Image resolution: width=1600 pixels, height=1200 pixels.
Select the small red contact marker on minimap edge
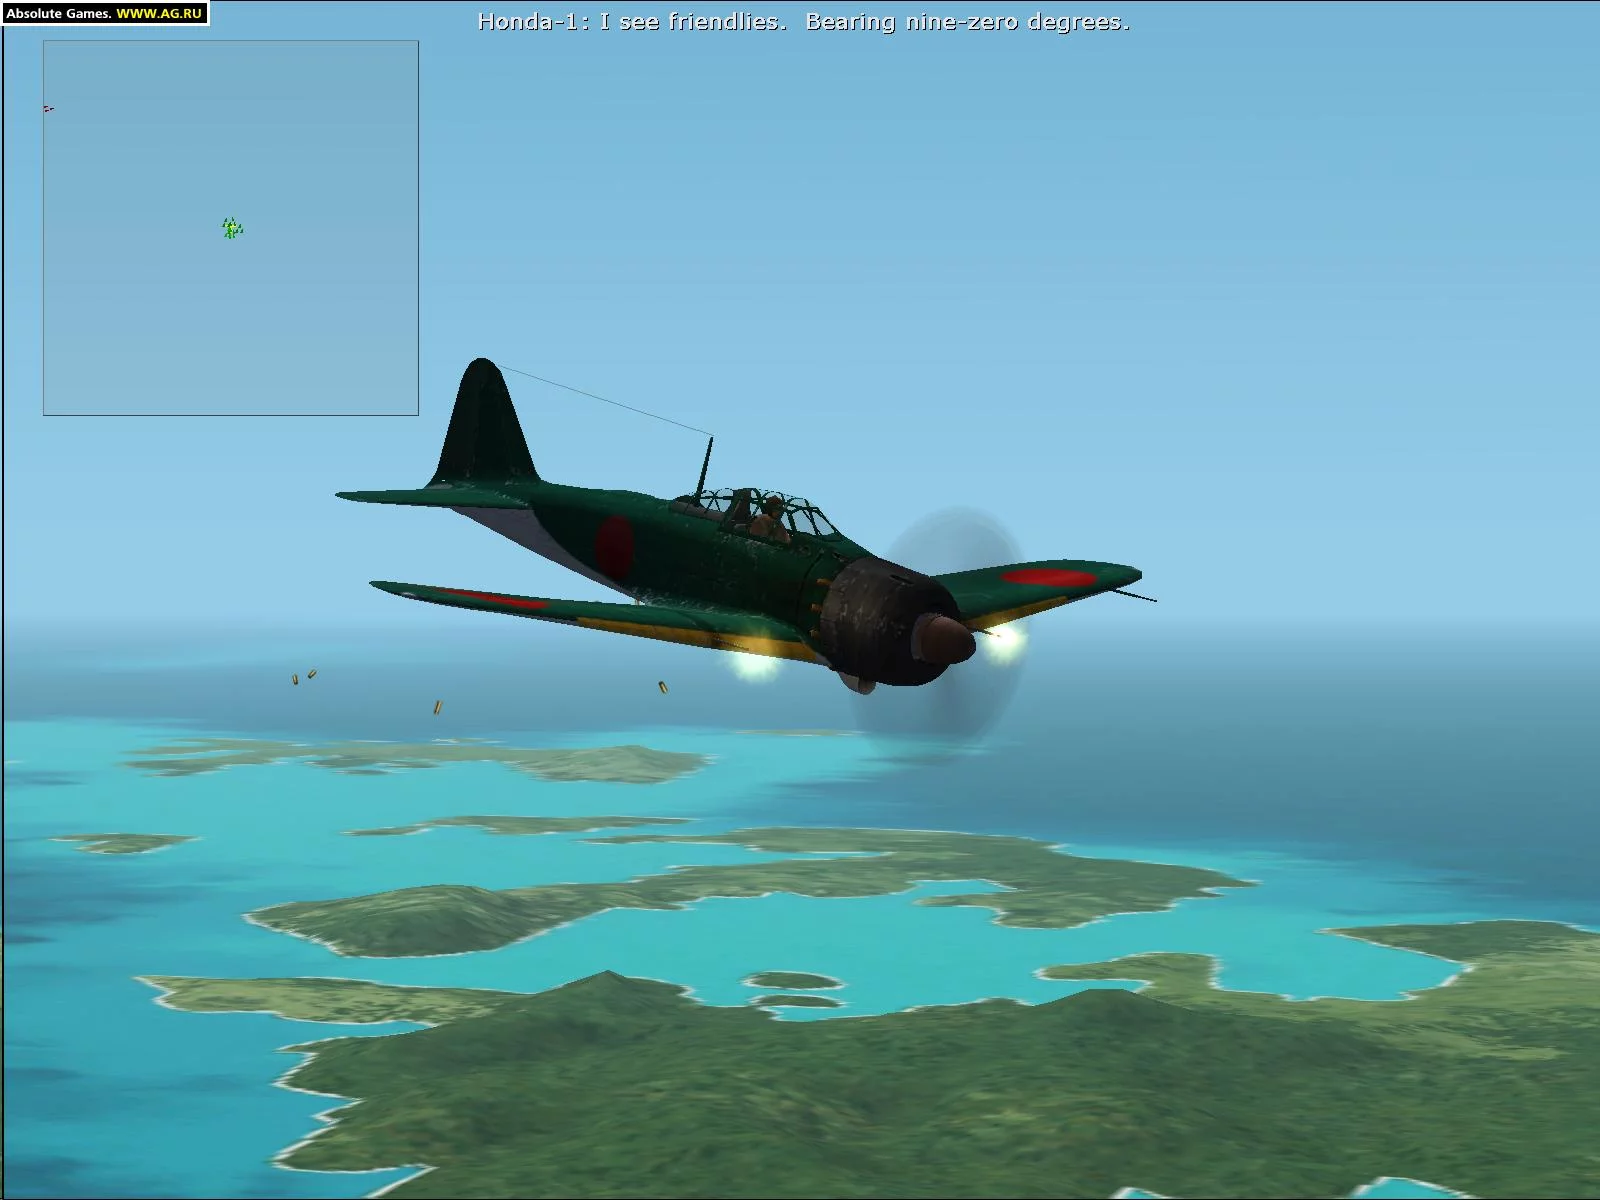(x=48, y=109)
